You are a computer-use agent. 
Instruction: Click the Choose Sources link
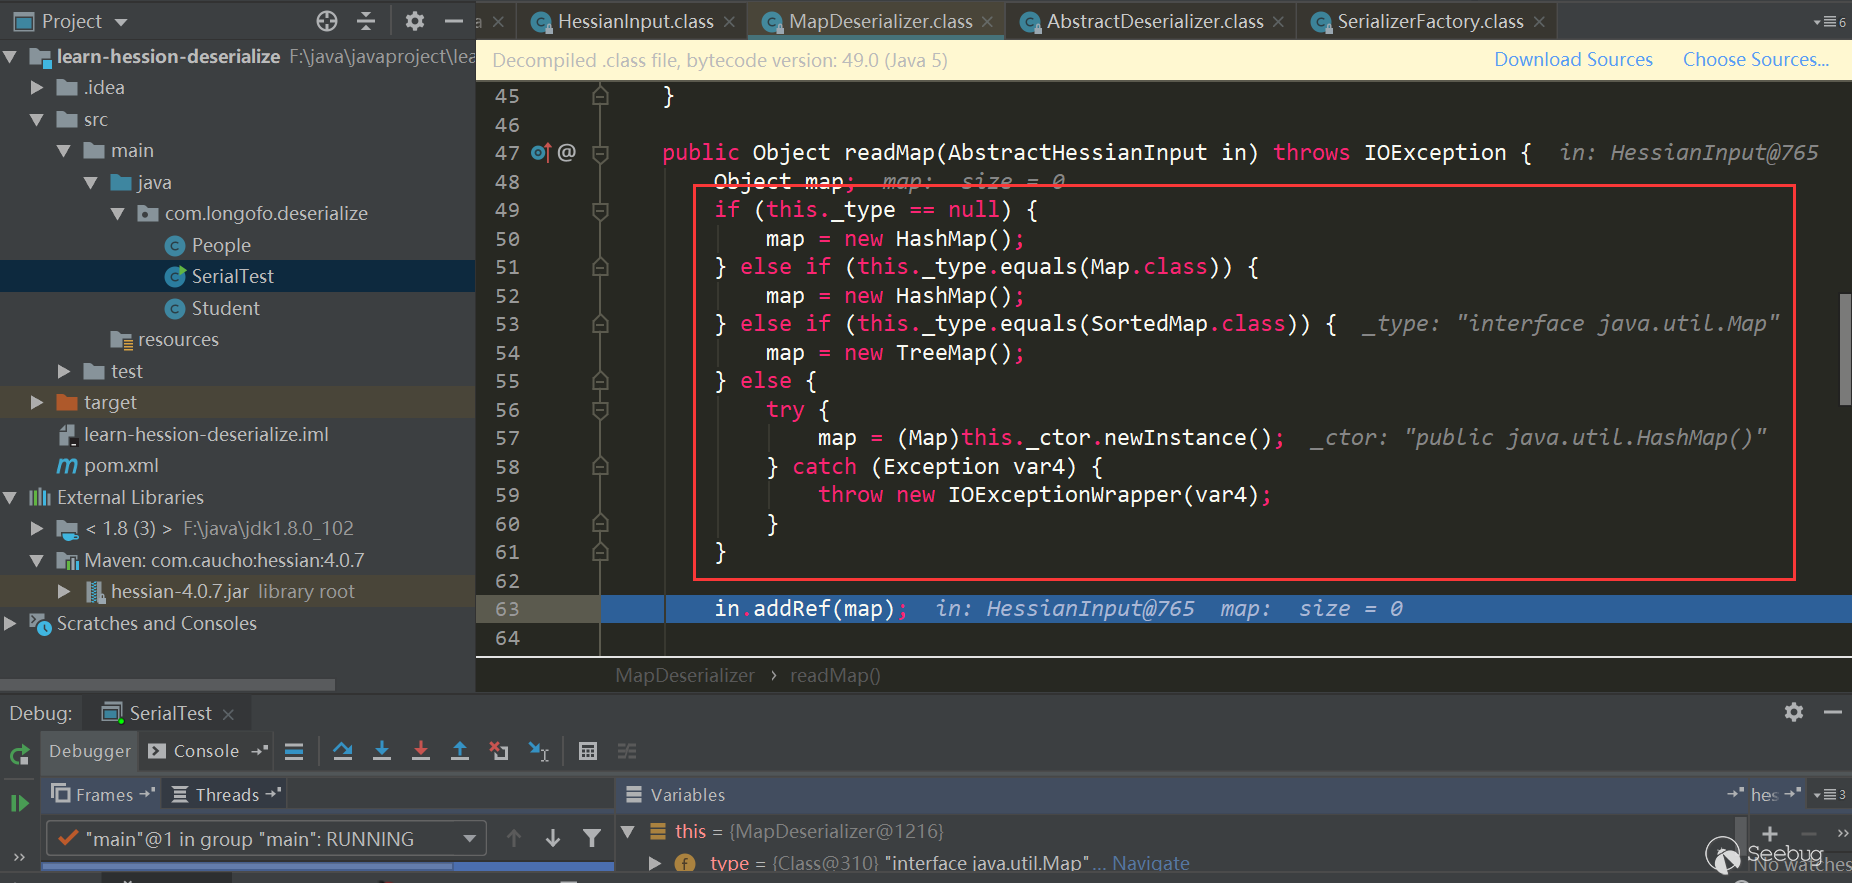click(1755, 60)
